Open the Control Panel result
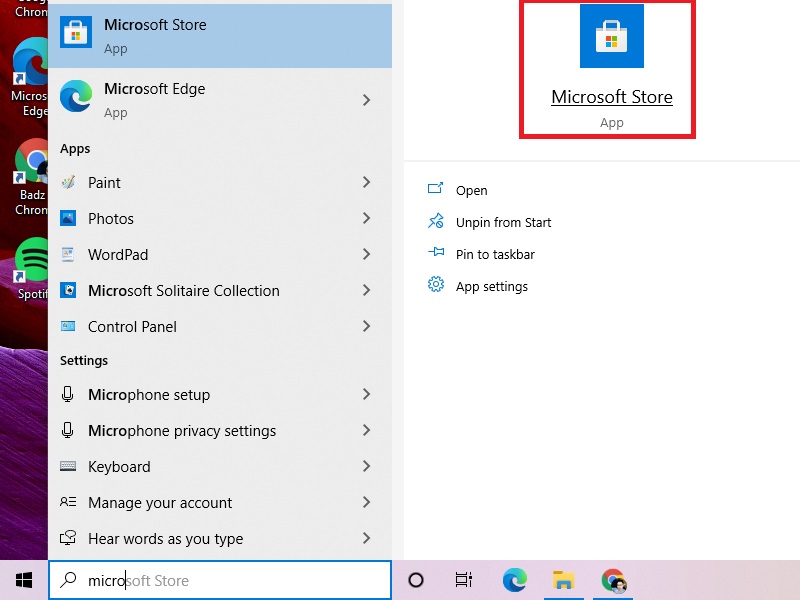The image size is (800, 600). tap(220, 327)
